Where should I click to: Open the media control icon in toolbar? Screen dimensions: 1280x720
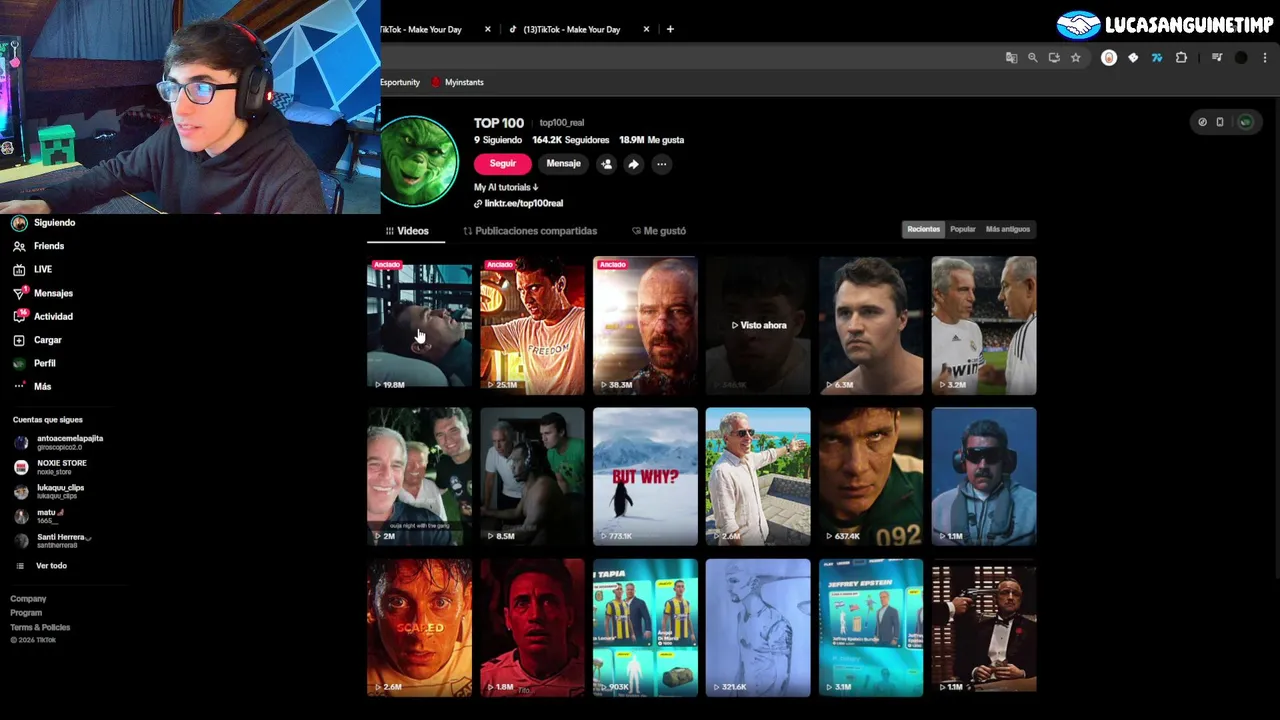1217,58
